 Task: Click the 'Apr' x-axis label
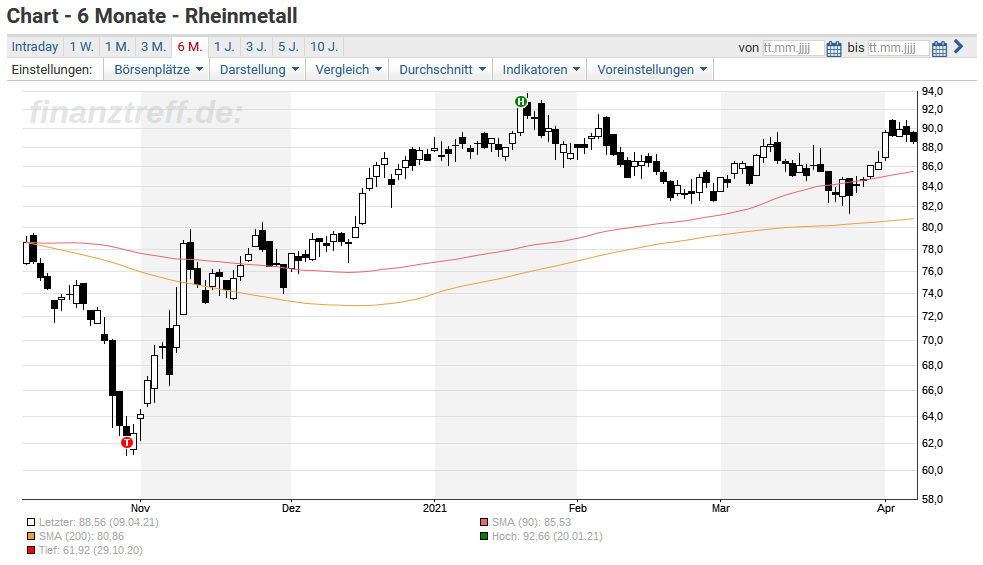tap(886, 508)
